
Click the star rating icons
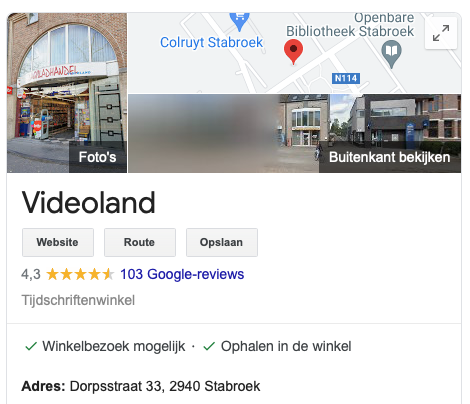80,274
